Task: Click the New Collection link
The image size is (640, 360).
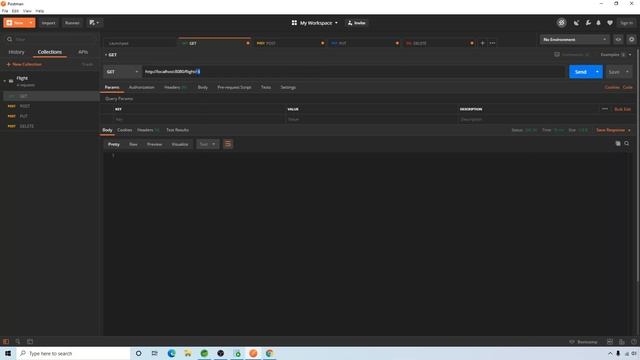Action: pyautogui.click(x=24, y=64)
